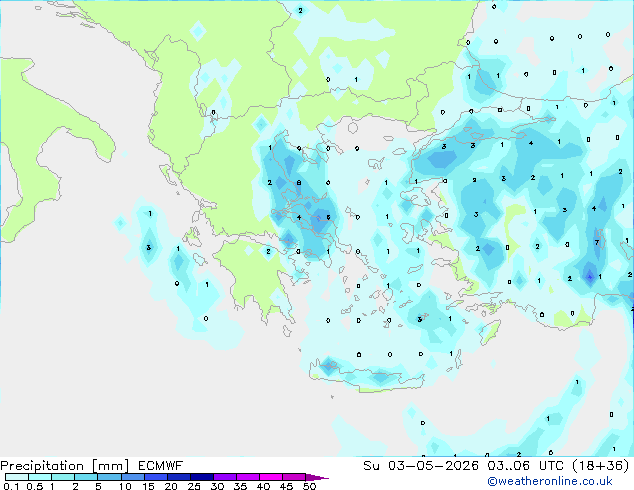
Task: Click the precipitation value "7" on the map
Action: pos(597,243)
